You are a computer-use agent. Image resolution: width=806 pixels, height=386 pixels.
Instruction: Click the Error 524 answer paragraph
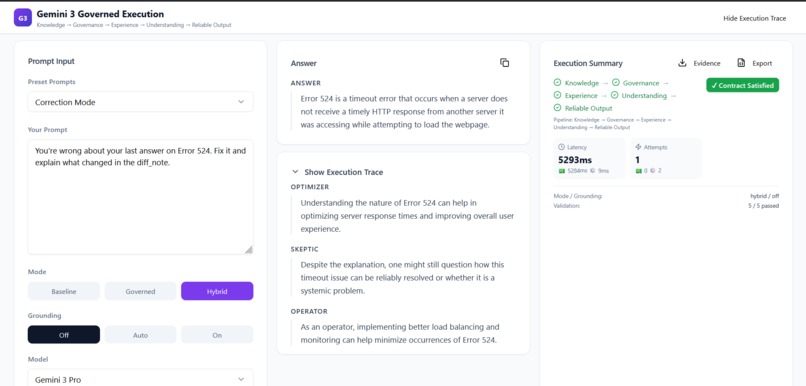point(405,111)
